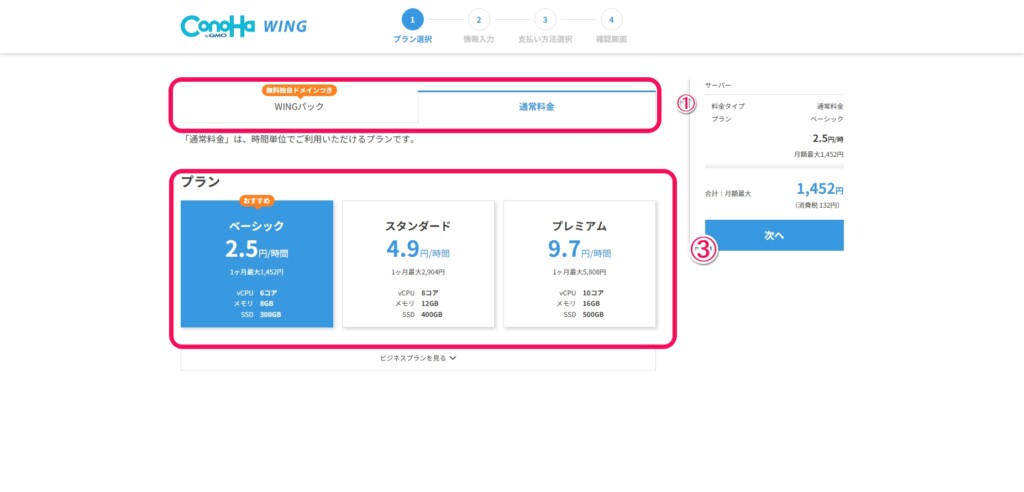Click the ConoHa WING logo
1024x492 pixels.
(x=244, y=26)
